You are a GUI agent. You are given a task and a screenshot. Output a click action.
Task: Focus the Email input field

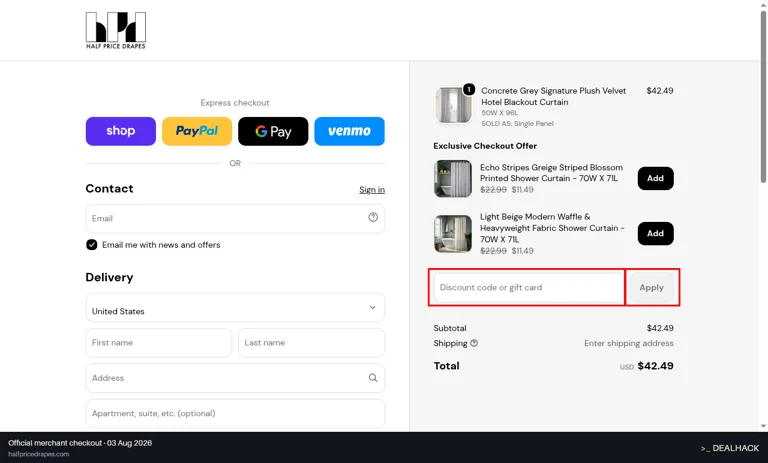tap(235, 219)
